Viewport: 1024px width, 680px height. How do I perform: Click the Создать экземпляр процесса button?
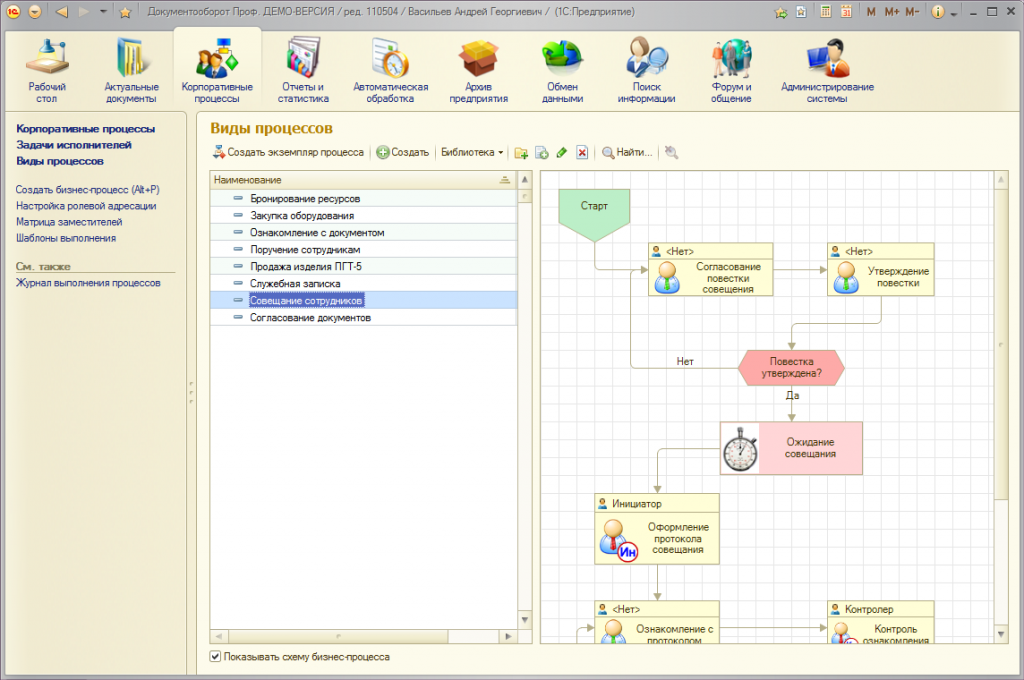tap(288, 153)
